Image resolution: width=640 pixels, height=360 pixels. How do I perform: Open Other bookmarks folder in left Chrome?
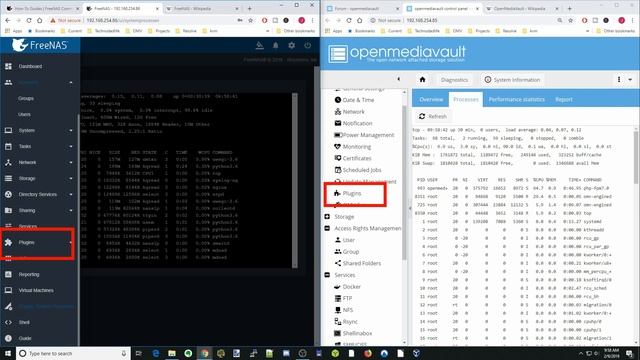296,31
